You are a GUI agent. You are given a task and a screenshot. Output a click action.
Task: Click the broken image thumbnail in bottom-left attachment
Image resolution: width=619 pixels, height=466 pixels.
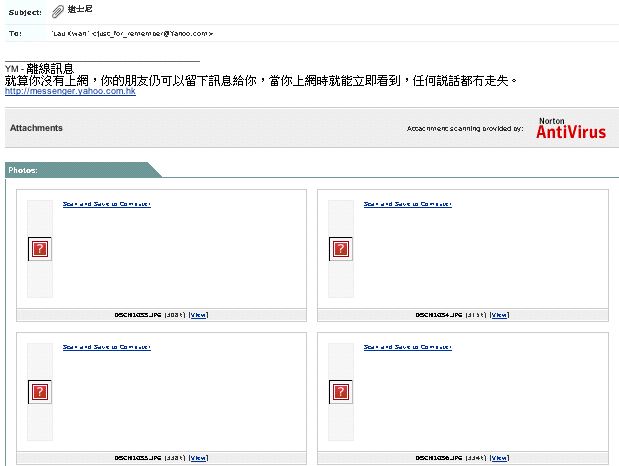pos(40,392)
